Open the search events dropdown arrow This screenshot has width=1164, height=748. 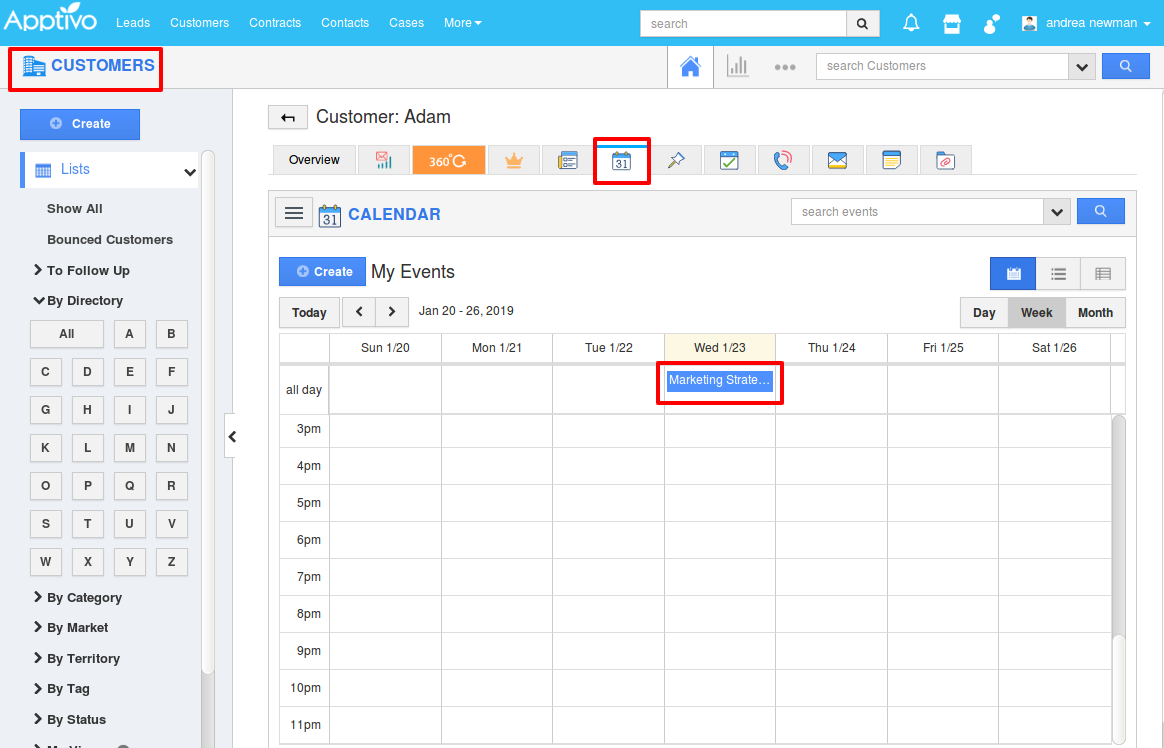(x=1057, y=212)
